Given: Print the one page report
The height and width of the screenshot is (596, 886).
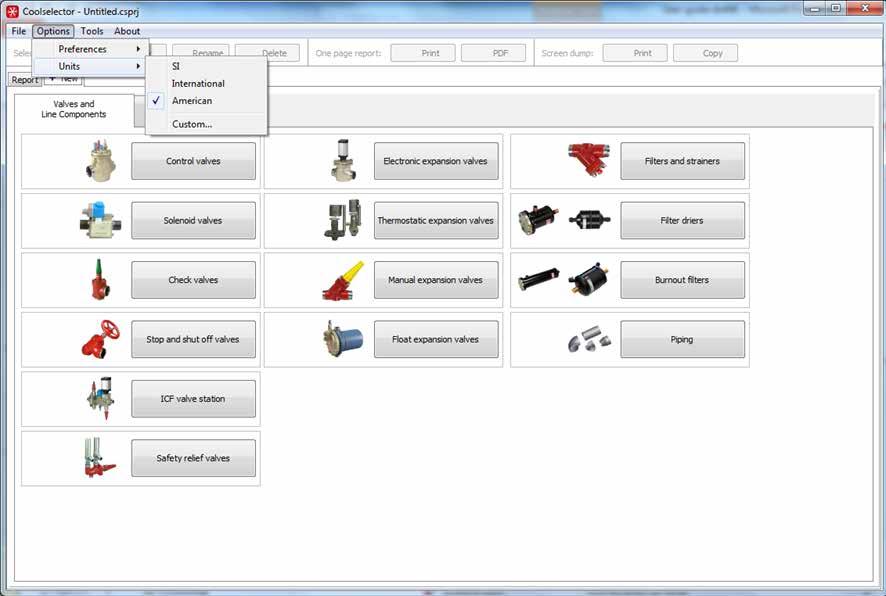Looking at the screenshot, I should 423,53.
